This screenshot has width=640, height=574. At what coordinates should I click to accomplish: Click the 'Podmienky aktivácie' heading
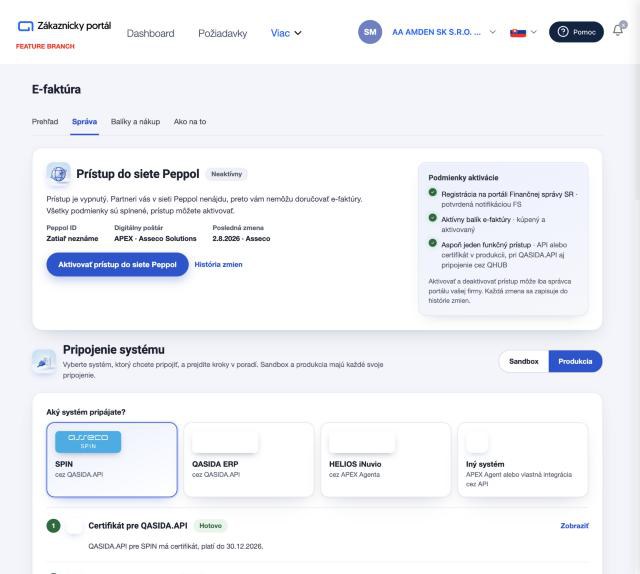pyautogui.click(x=463, y=178)
